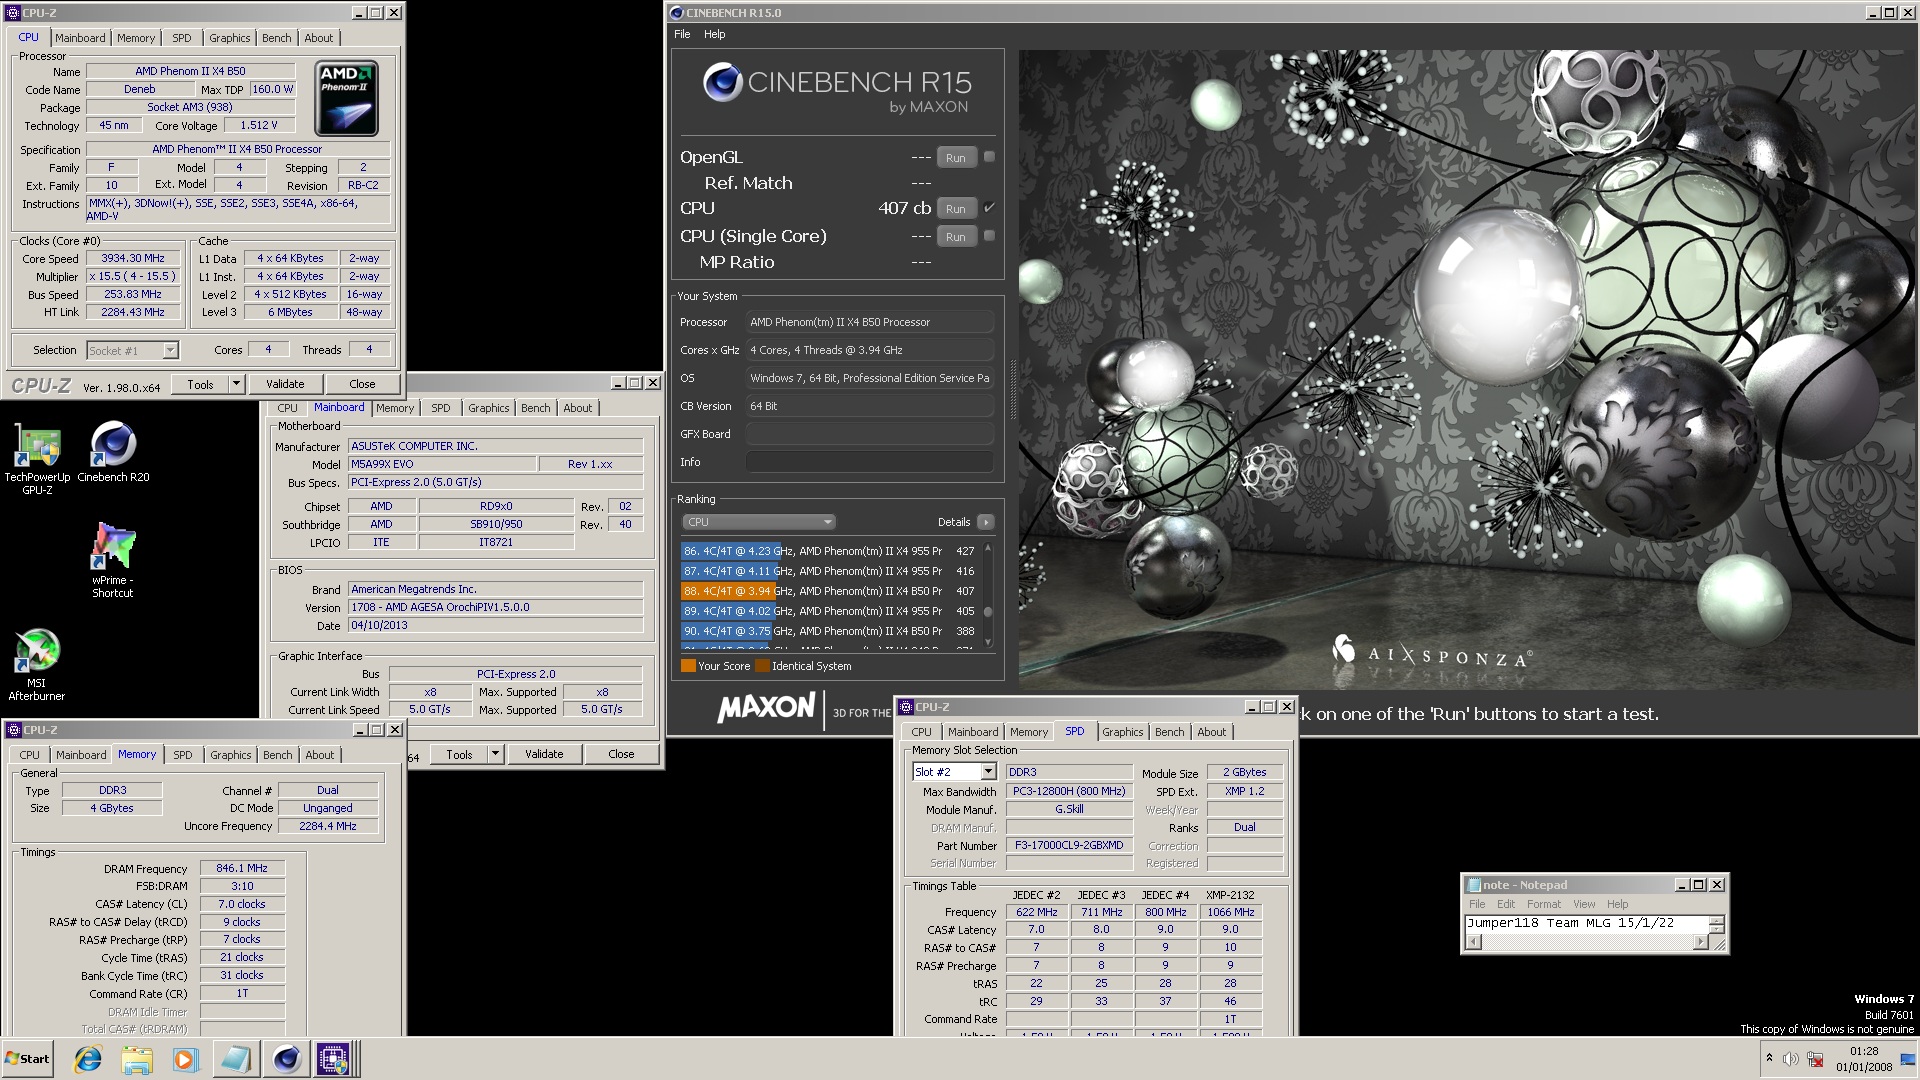Click Close in the CPU-Z CPU window
This screenshot has height=1080, width=1920.
click(x=362, y=384)
